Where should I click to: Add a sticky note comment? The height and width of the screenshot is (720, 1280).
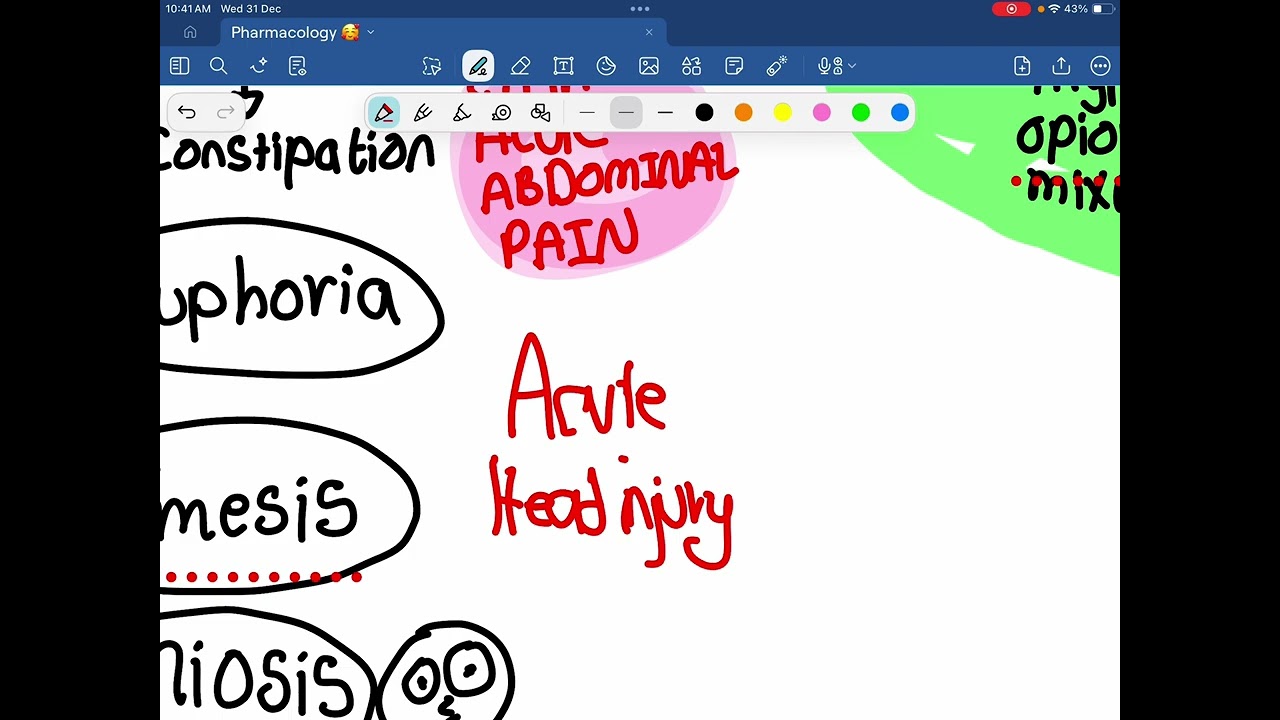[x=734, y=66]
